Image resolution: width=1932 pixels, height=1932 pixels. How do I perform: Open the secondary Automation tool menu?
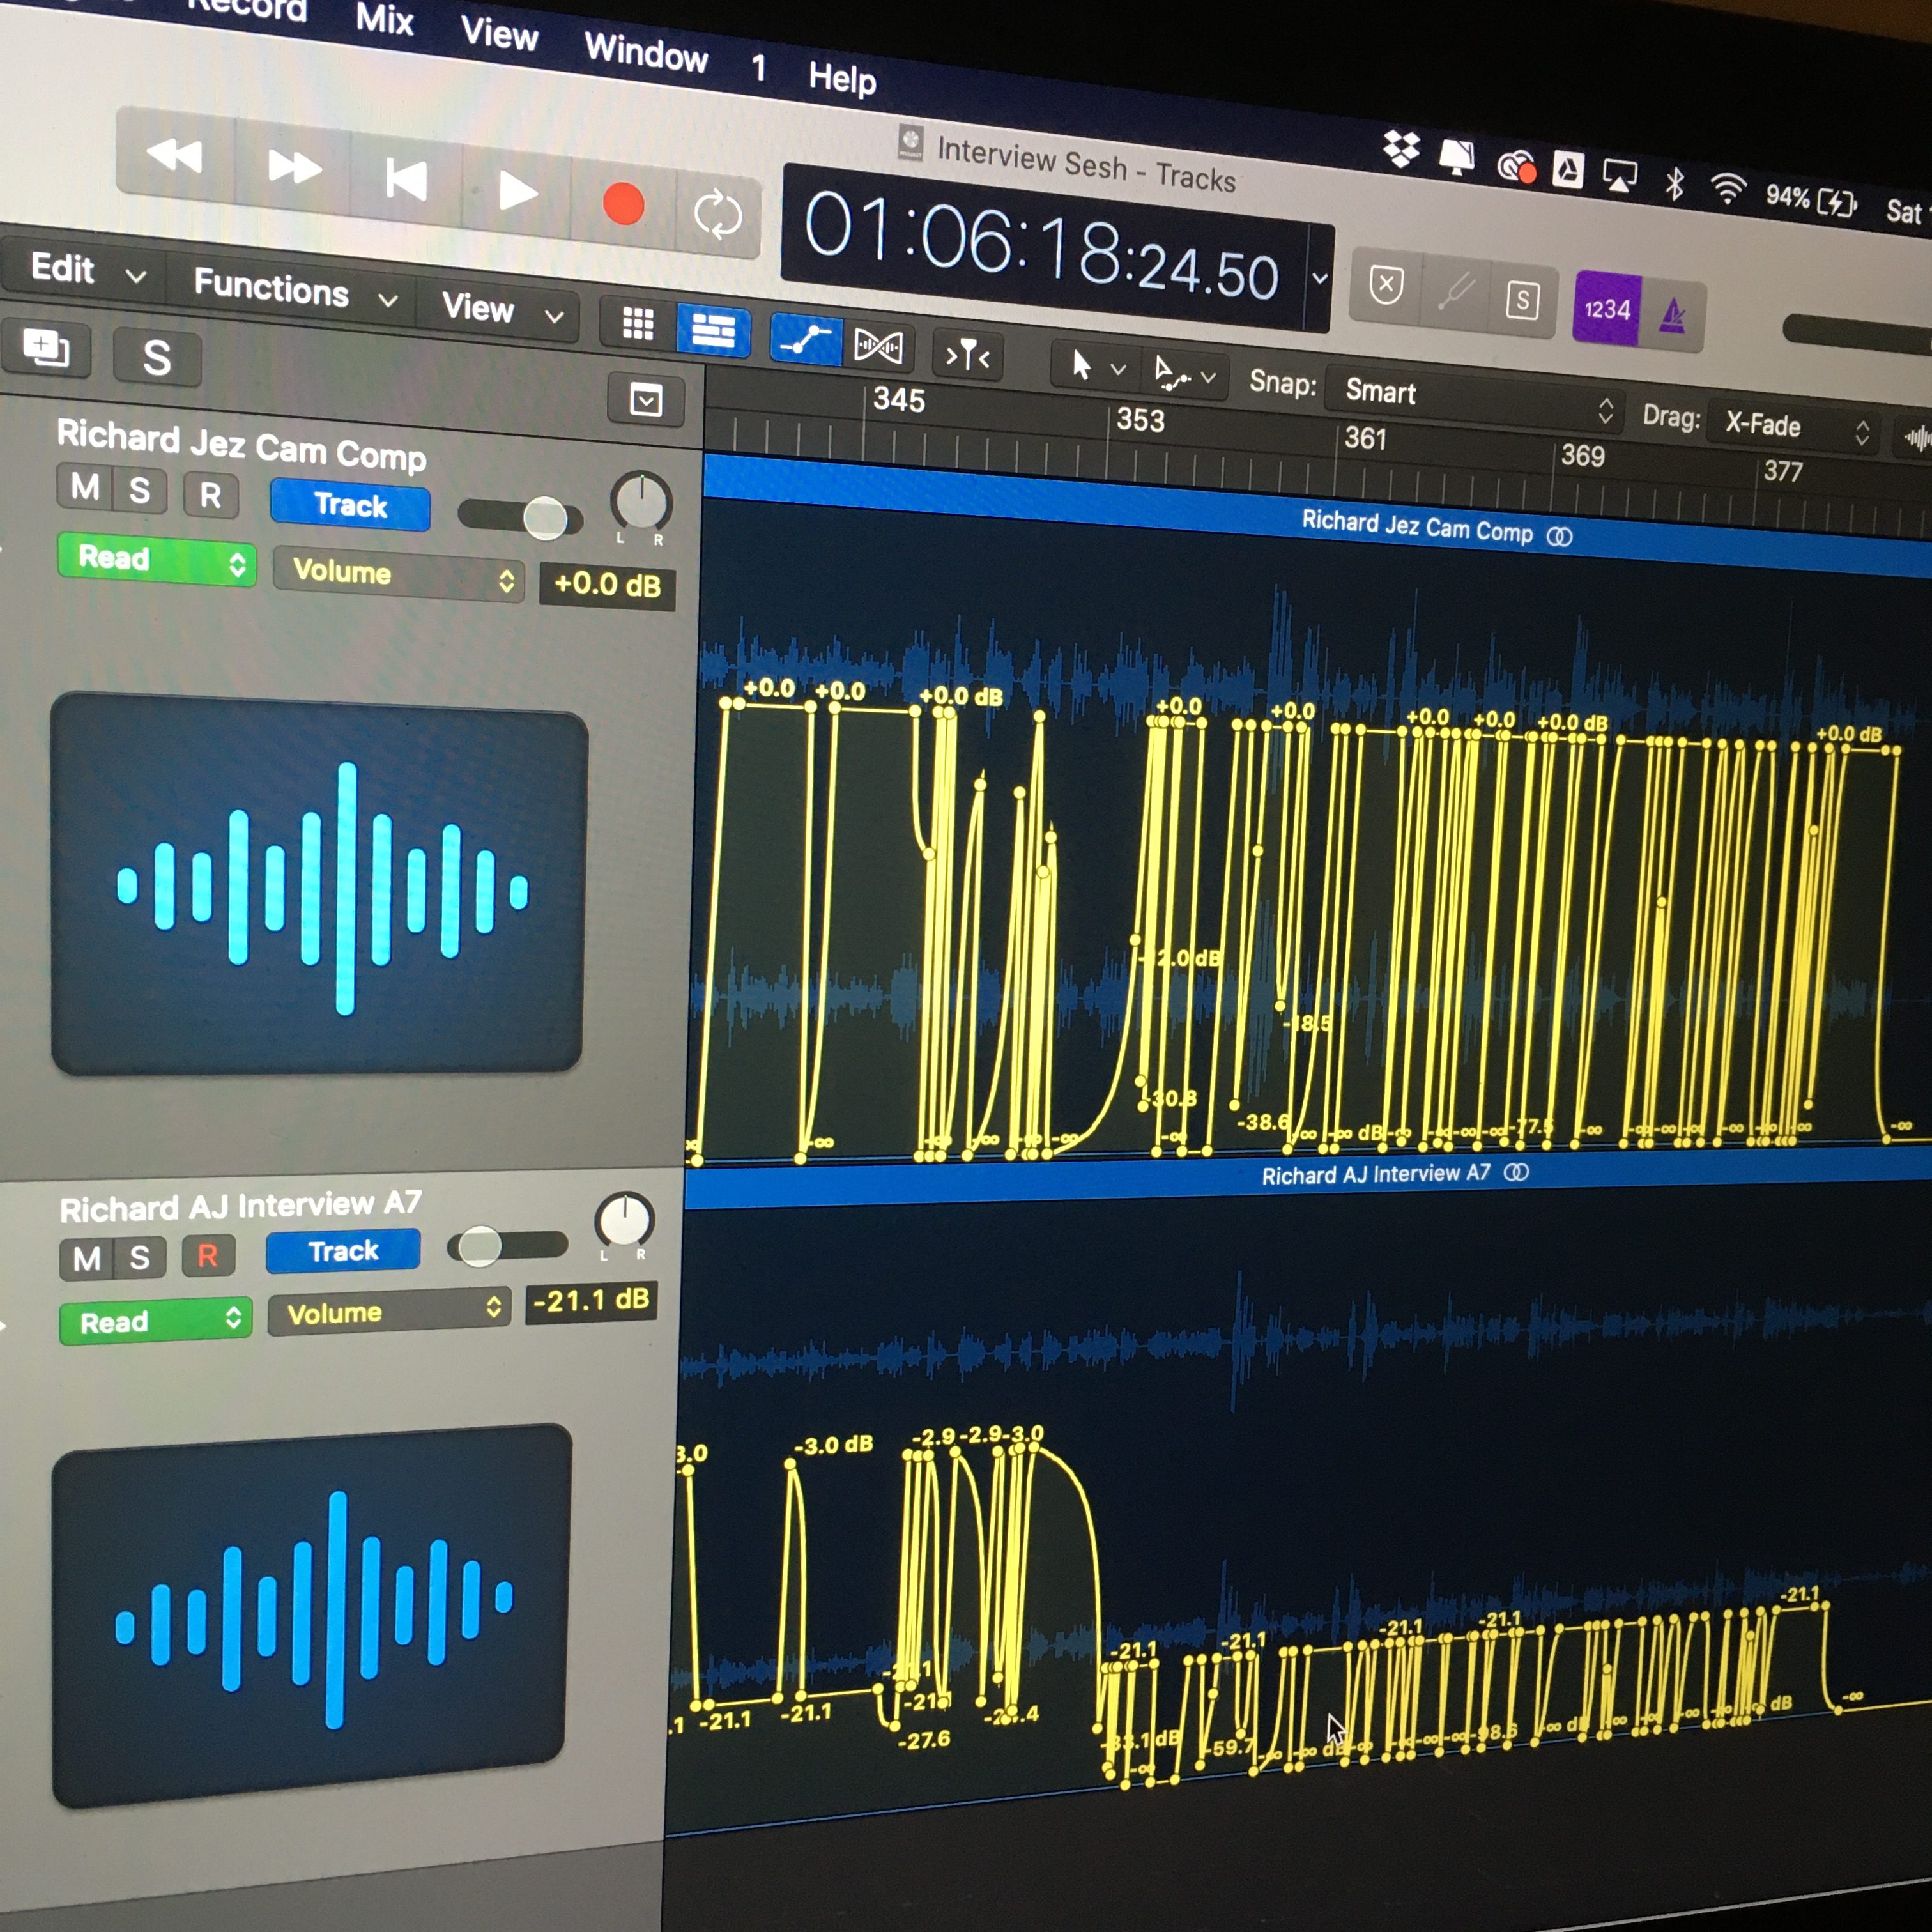click(x=1184, y=374)
